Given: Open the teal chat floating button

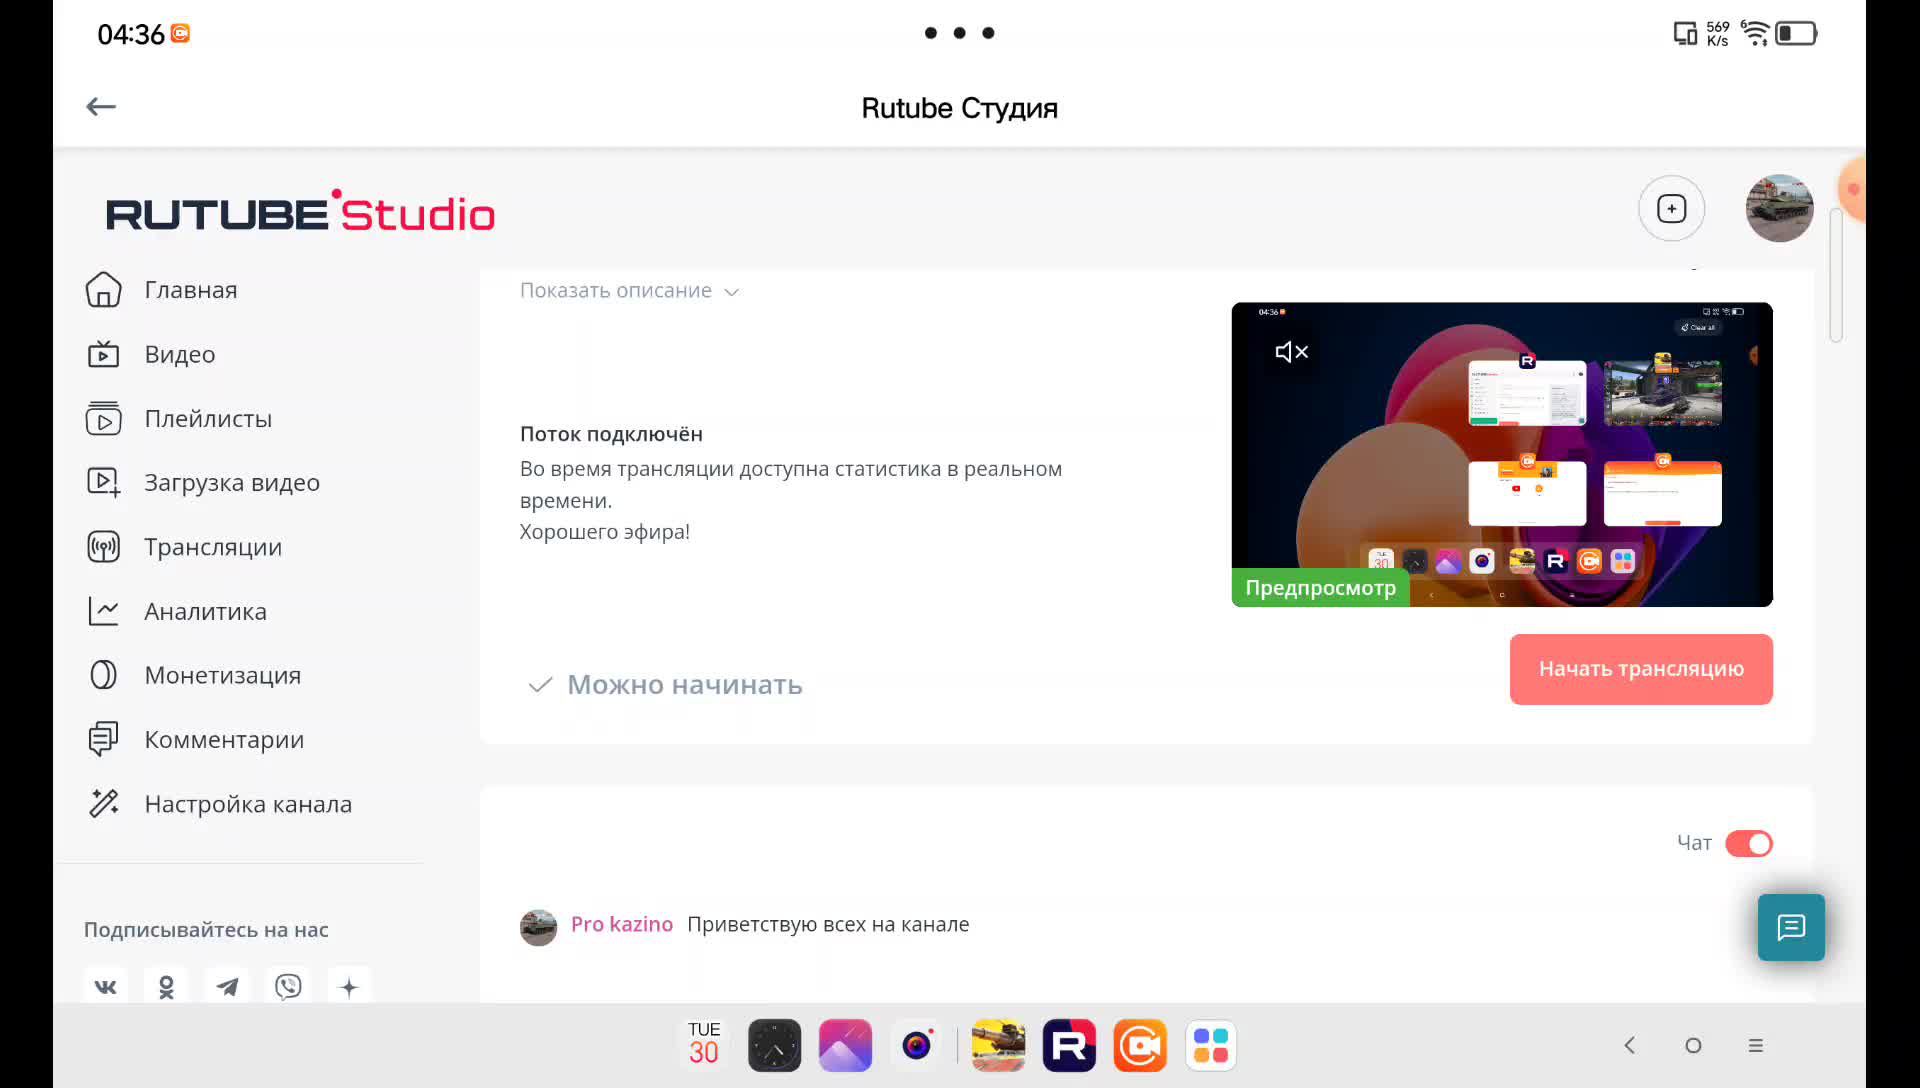Looking at the screenshot, I should (1790, 927).
